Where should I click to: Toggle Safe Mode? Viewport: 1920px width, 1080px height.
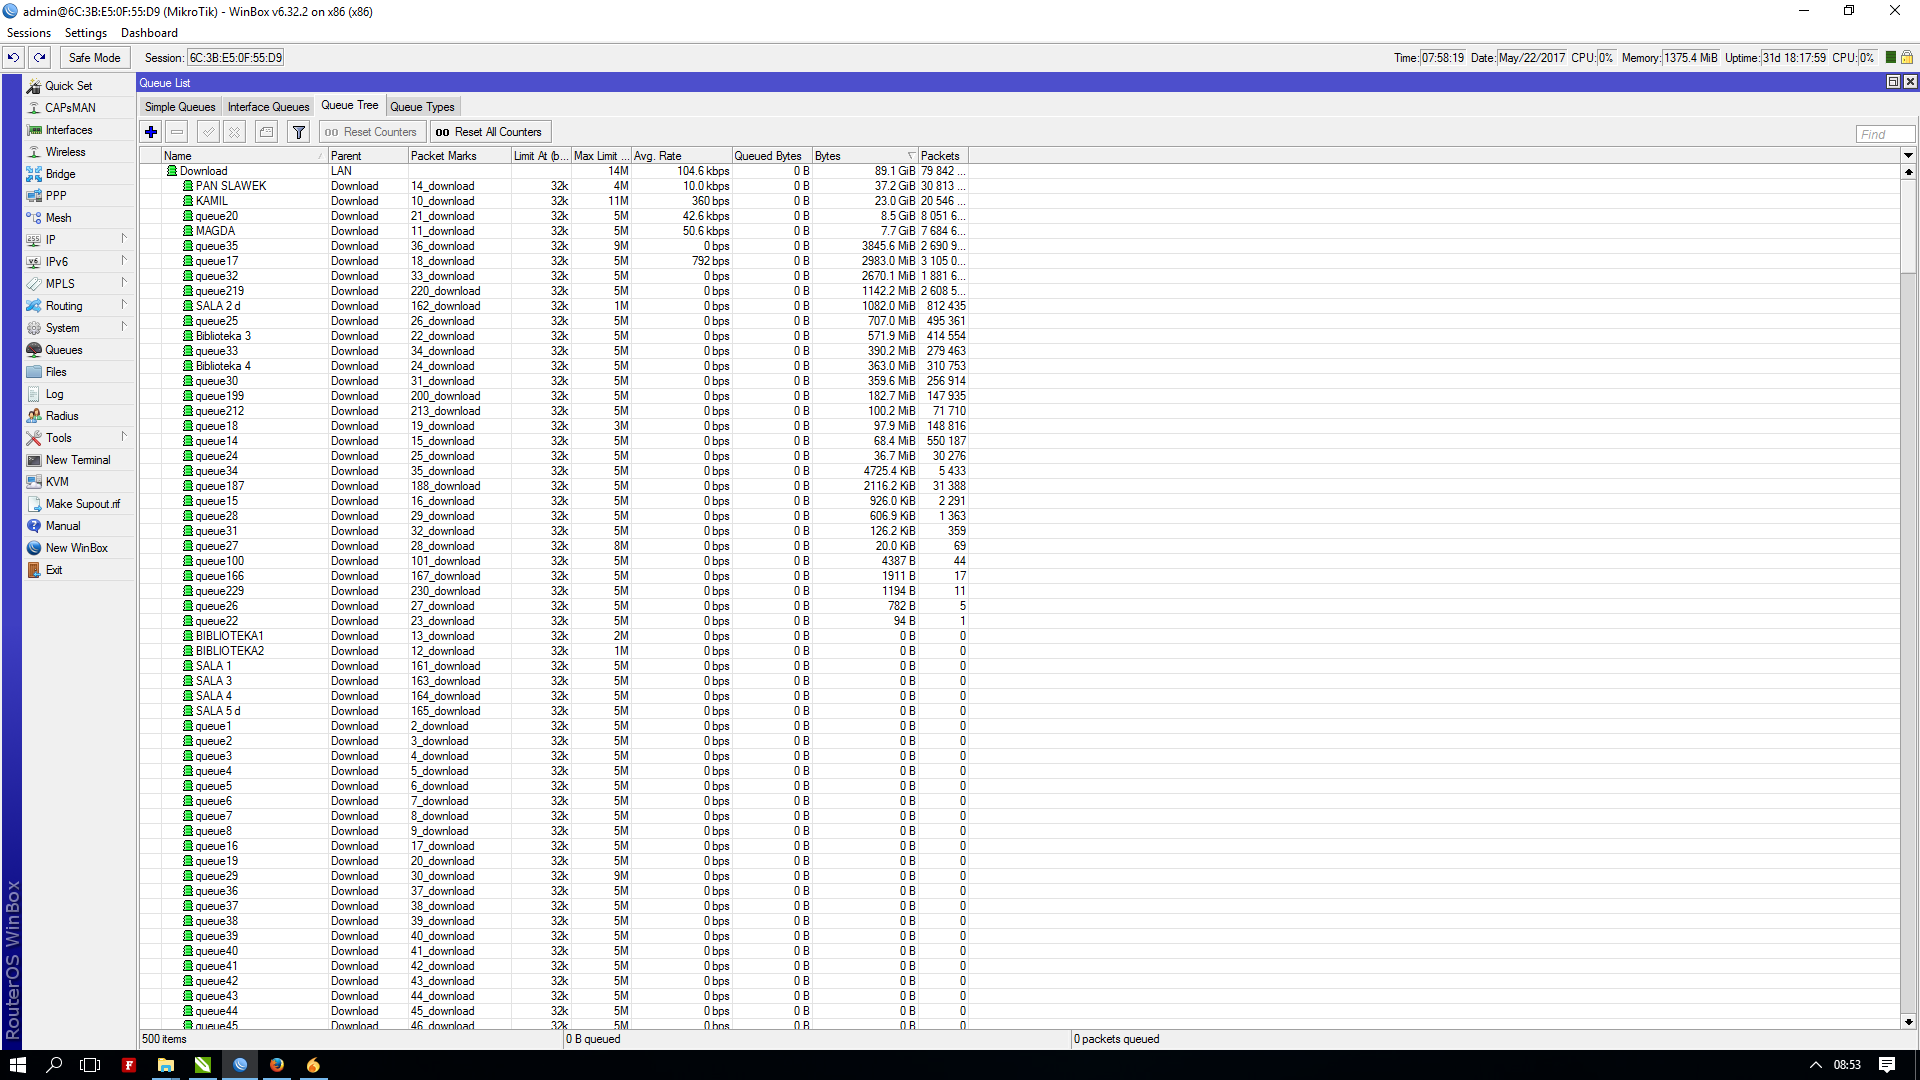coord(94,58)
